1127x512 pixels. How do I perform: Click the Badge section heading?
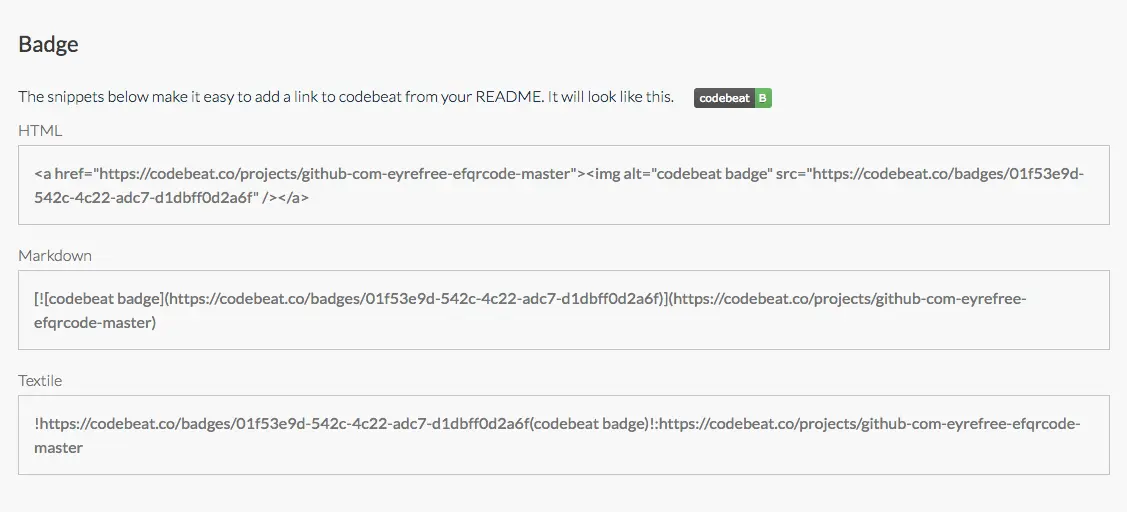click(x=48, y=44)
